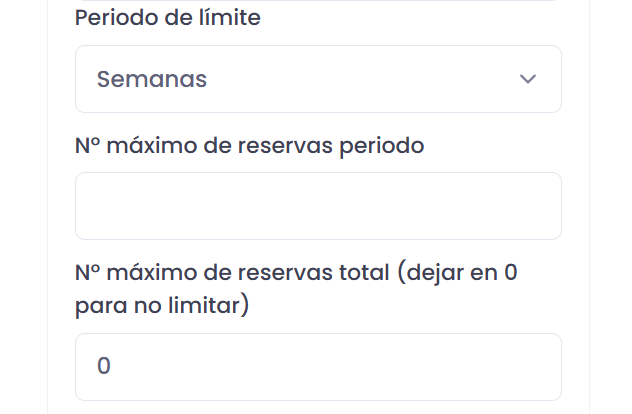Screen dimensions: 632x414
Task: Click the Nº máximo de reservas total label
Action: (x=295, y=288)
